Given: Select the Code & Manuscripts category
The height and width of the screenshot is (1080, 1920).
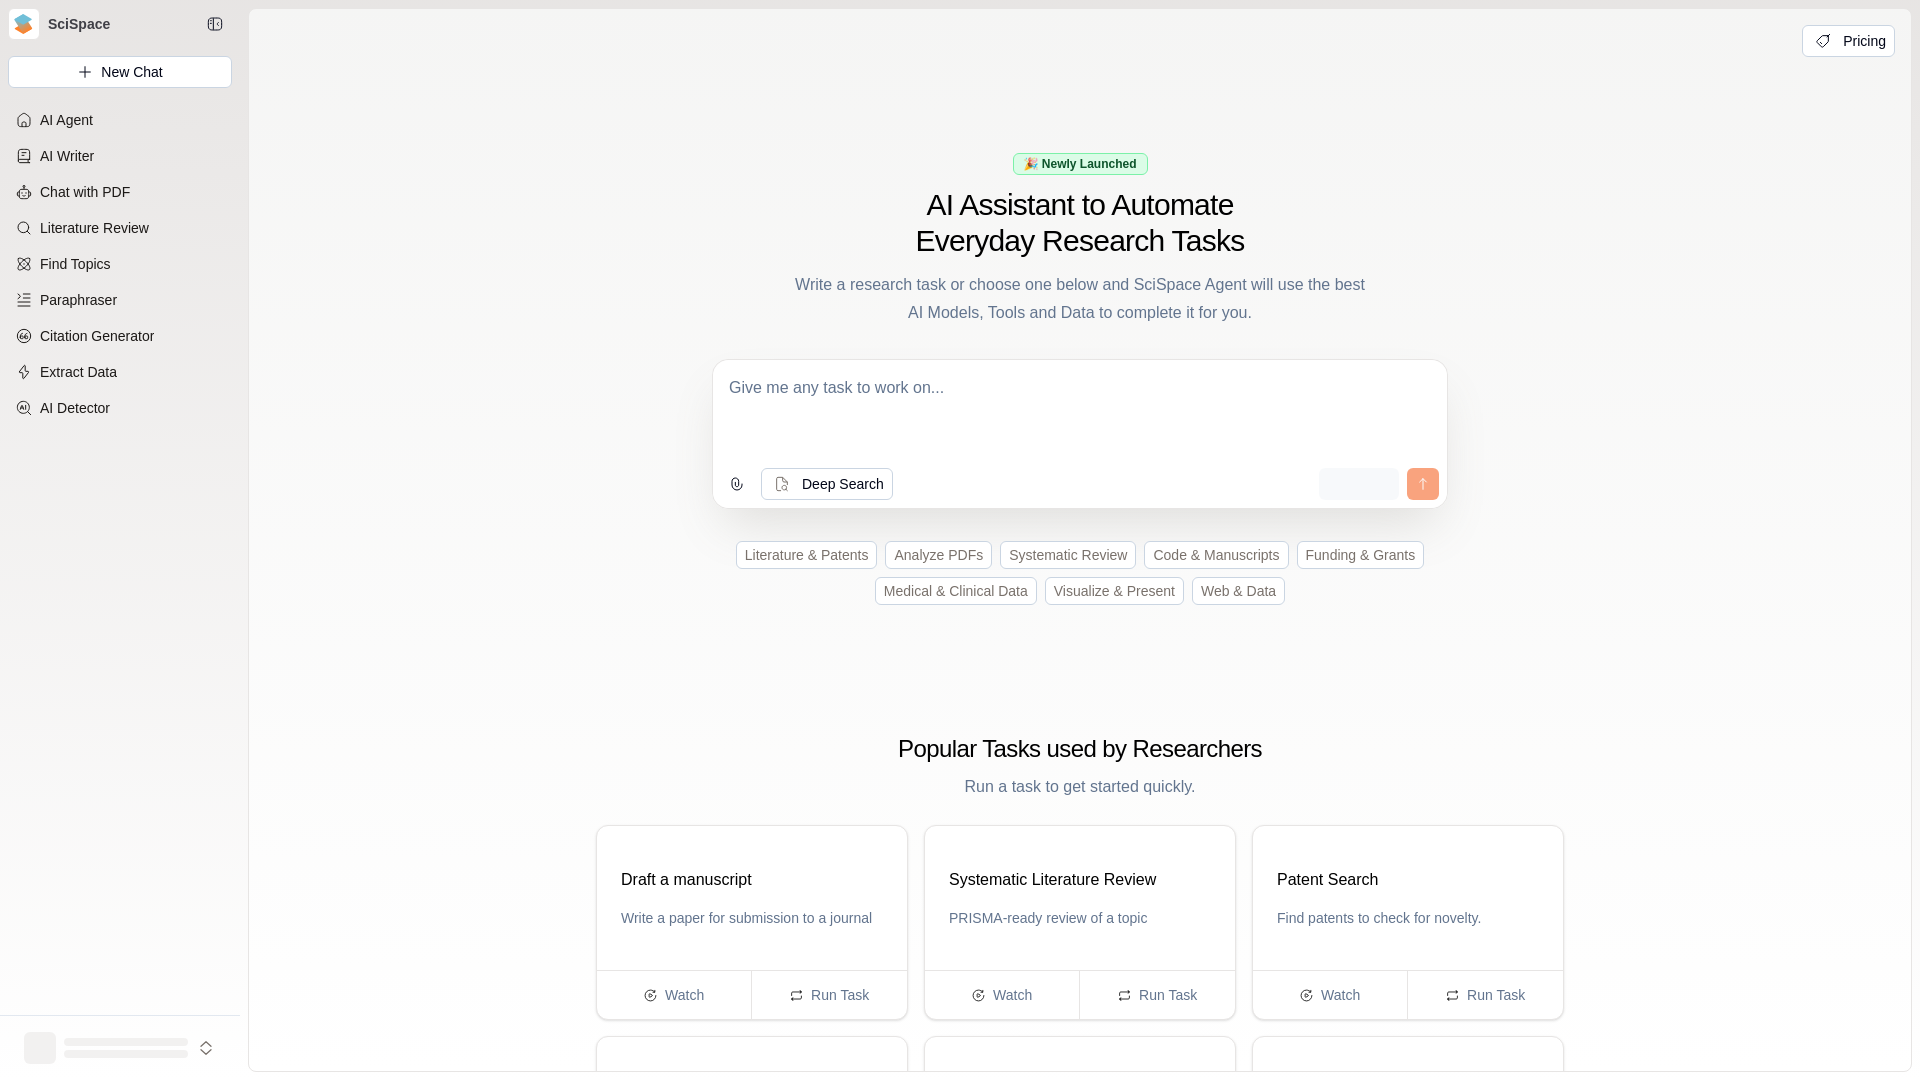Looking at the screenshot, I should point(1216,555).
